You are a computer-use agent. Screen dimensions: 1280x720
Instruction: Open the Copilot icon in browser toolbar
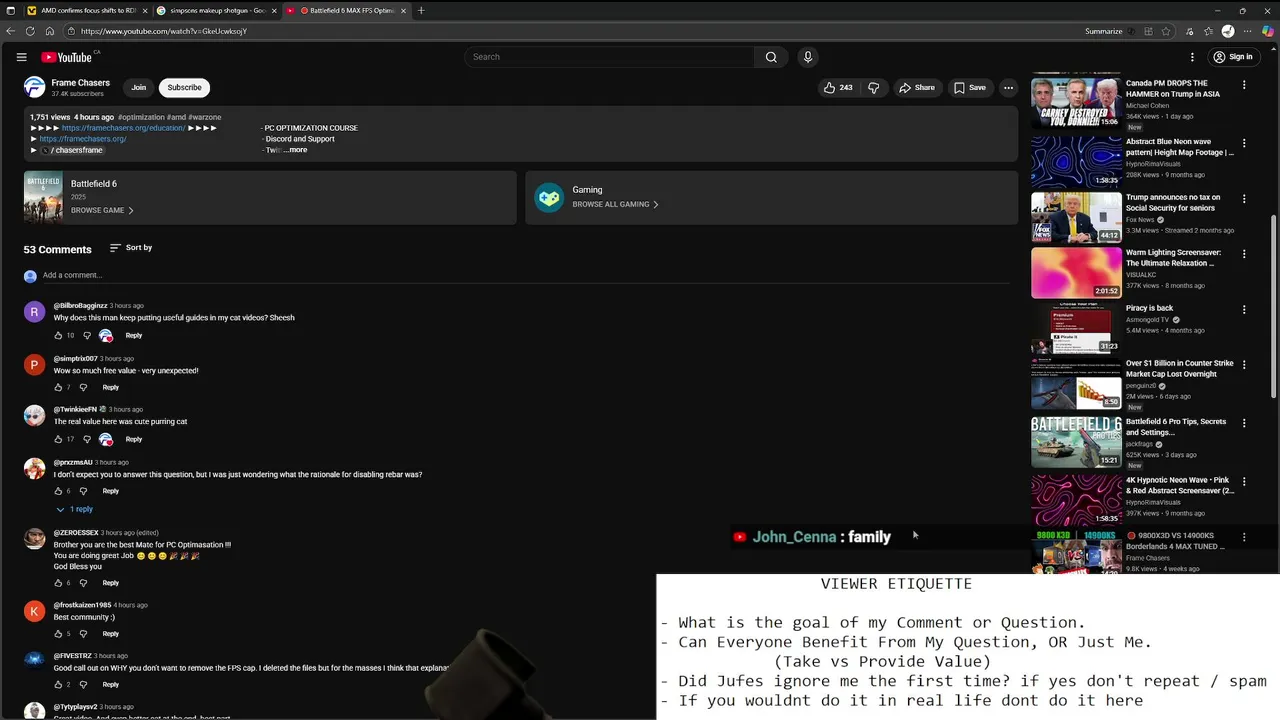point(1268,31)
